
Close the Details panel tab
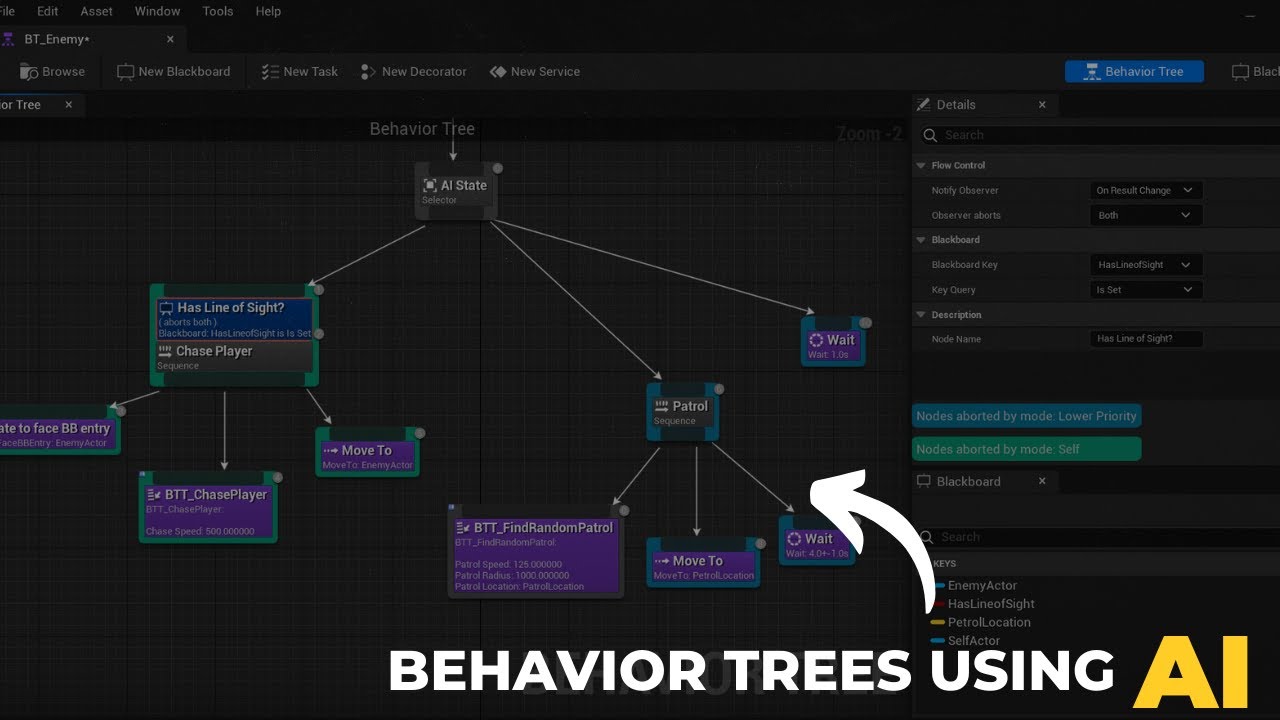pyautogui.click(x=1042, y=105)
